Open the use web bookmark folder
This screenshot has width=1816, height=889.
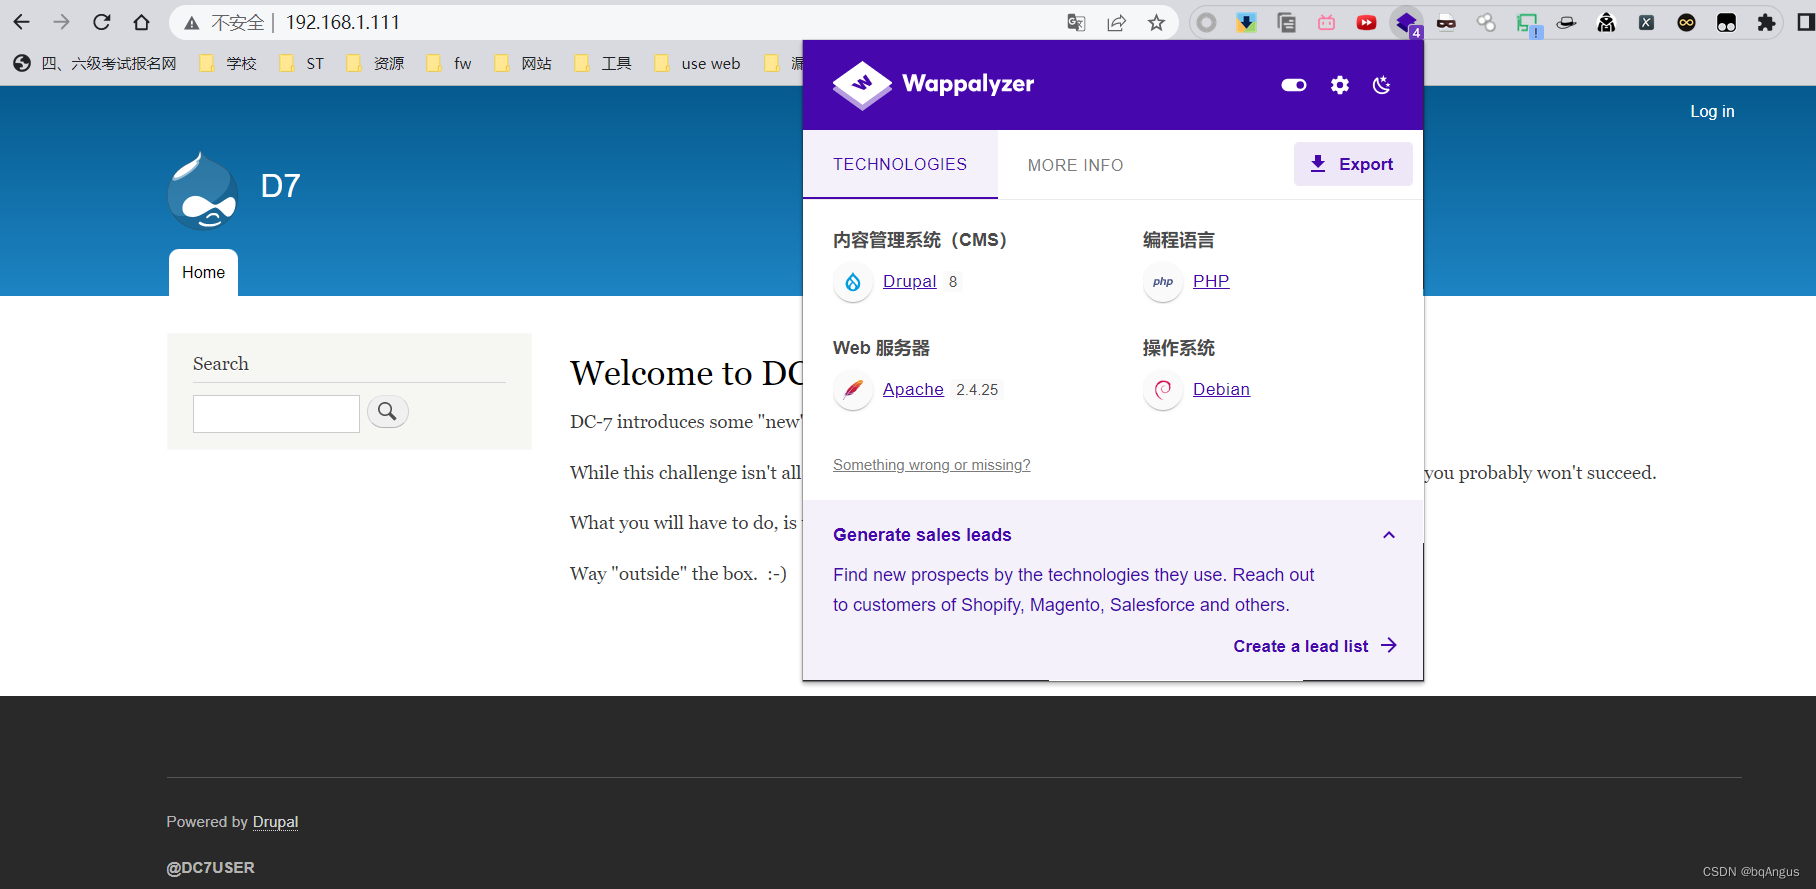click(x=696, y=63)
